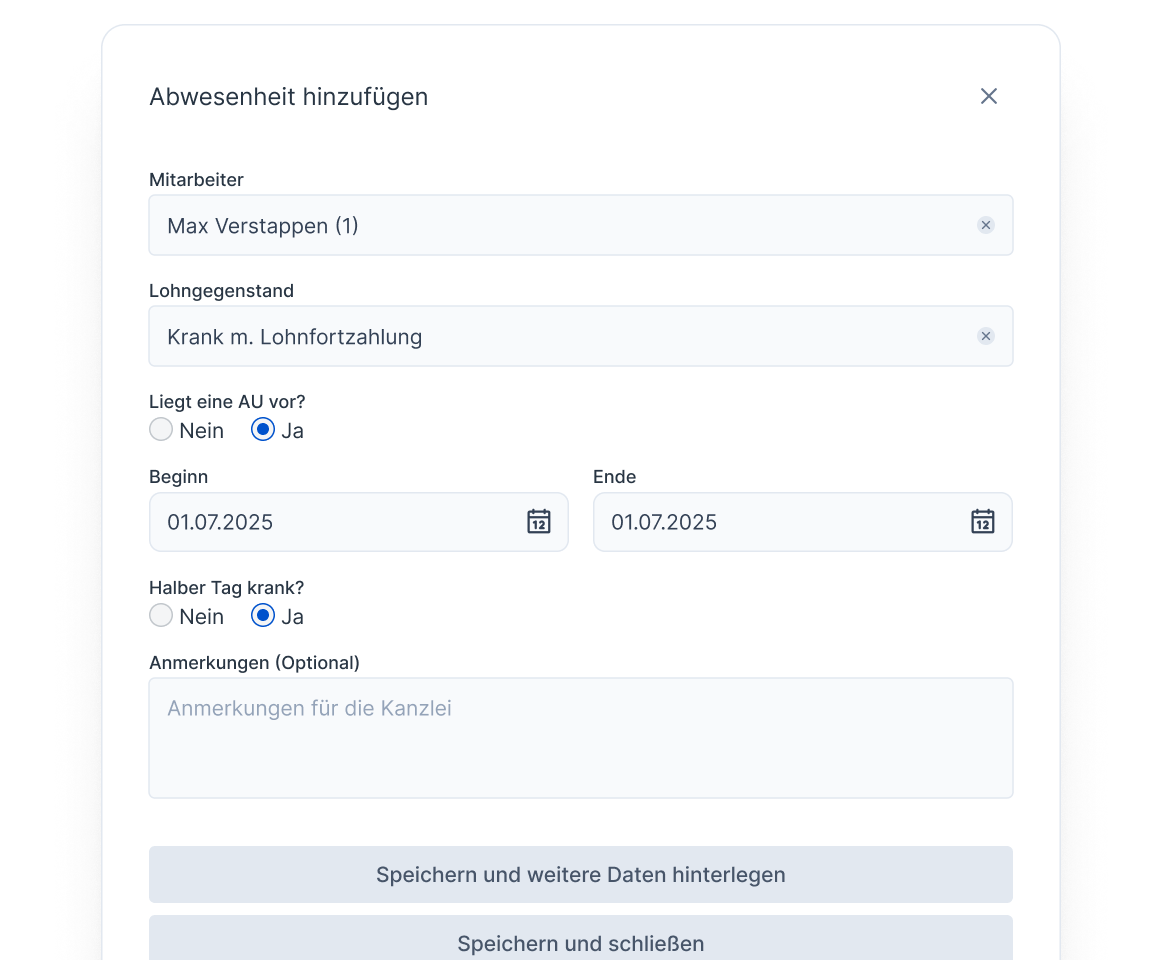Image resolution: width=1161 pixels, height=960 pixels.
Task: Select Nein for Halber Tag krank
Action: coord(161,615)
